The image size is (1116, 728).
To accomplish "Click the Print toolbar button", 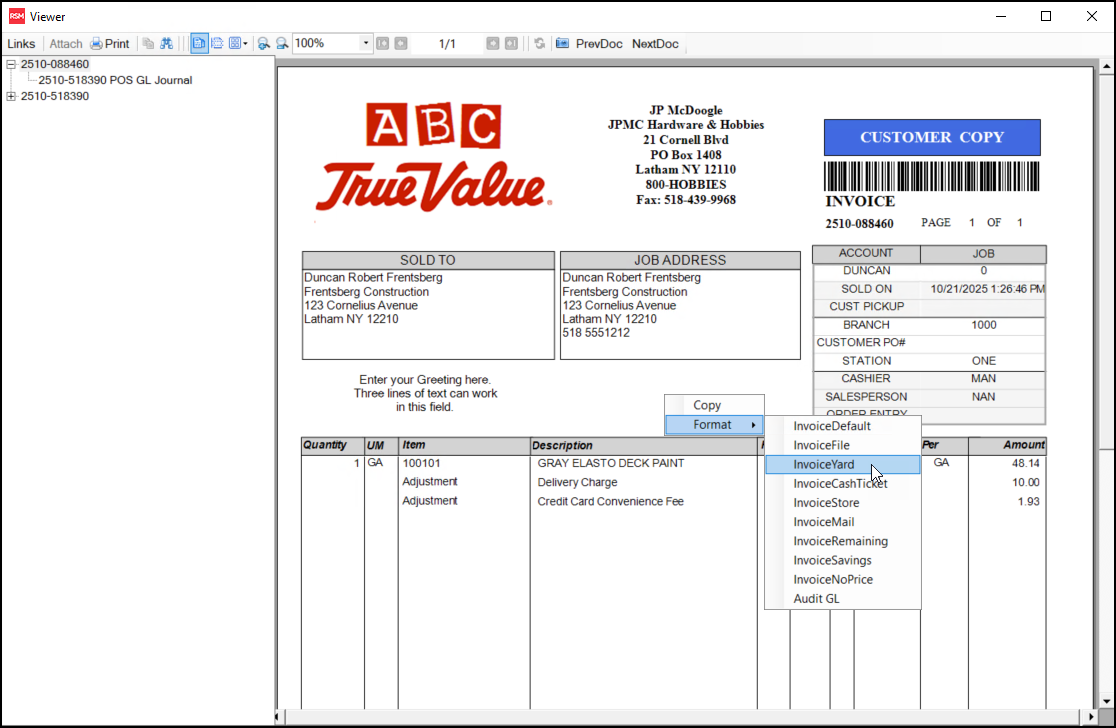I will coord(110,44).
